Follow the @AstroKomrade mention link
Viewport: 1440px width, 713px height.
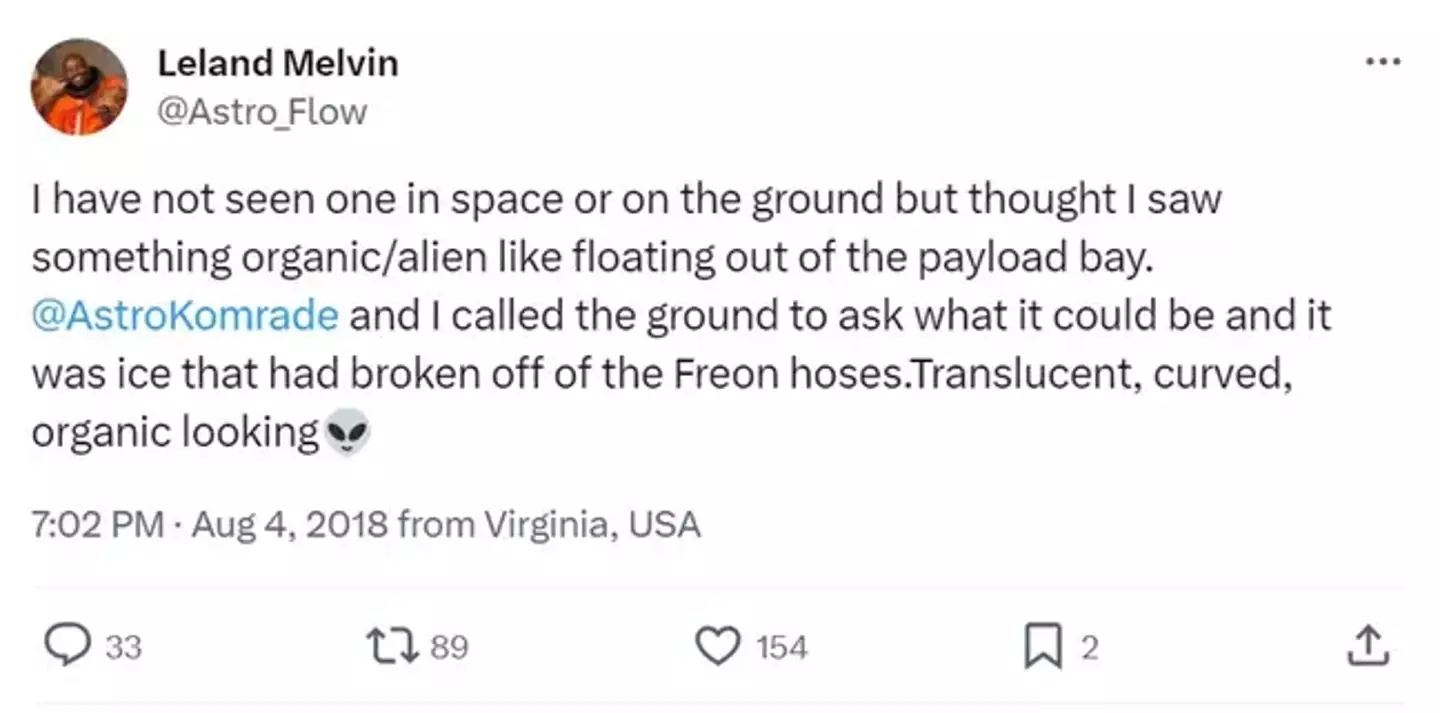[185, 316]
